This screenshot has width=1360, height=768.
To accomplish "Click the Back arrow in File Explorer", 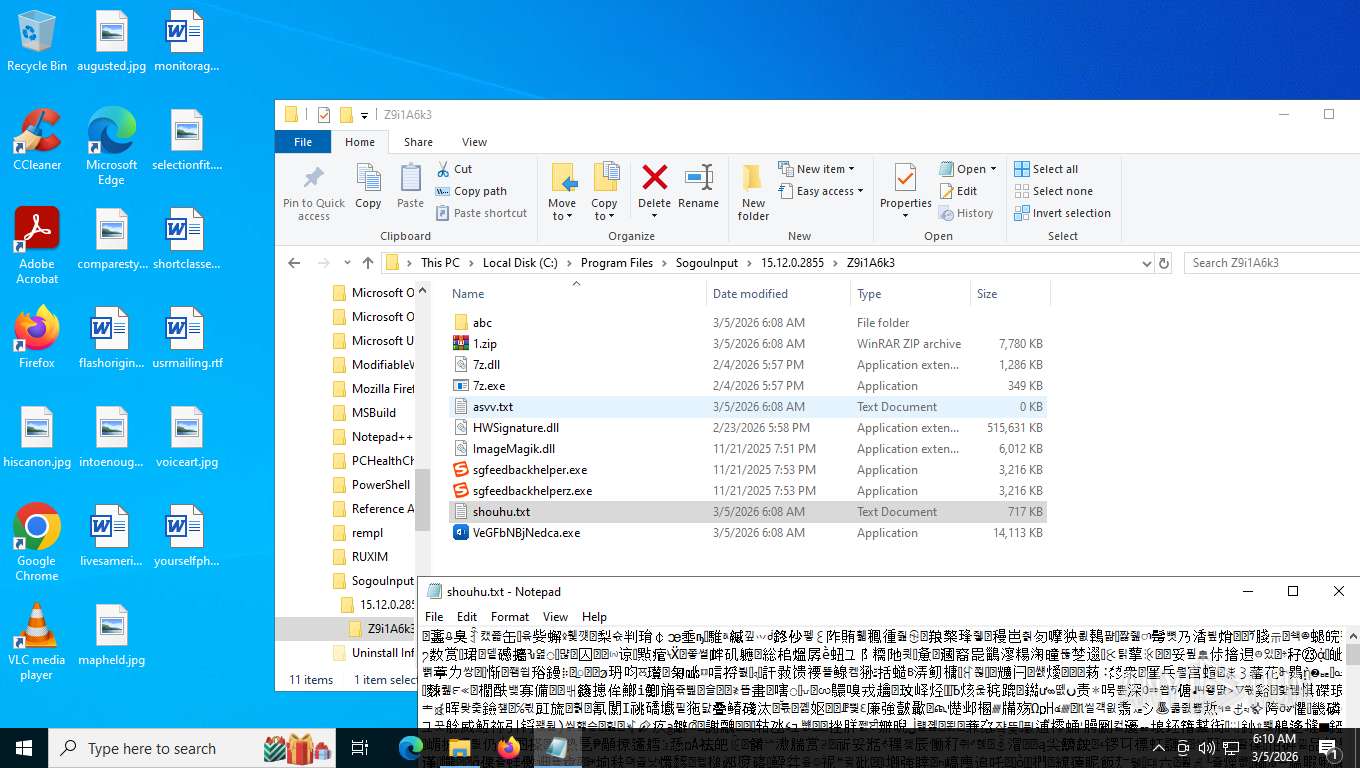I will tap(294, 263).
